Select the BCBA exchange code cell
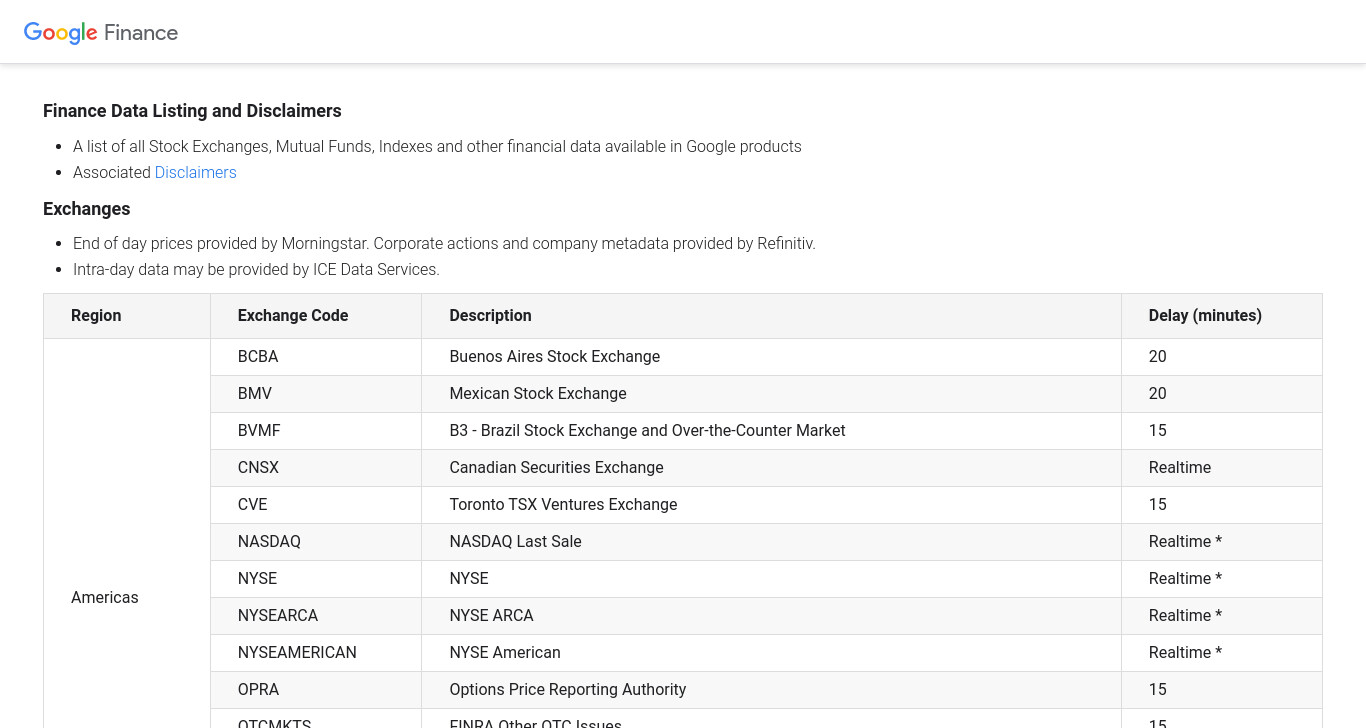Viewport: 1366px width, 728px height. tap(316, 357)
